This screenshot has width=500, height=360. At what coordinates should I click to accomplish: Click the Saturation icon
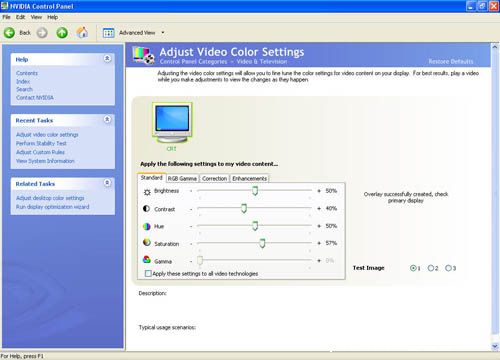pos(147,242)
